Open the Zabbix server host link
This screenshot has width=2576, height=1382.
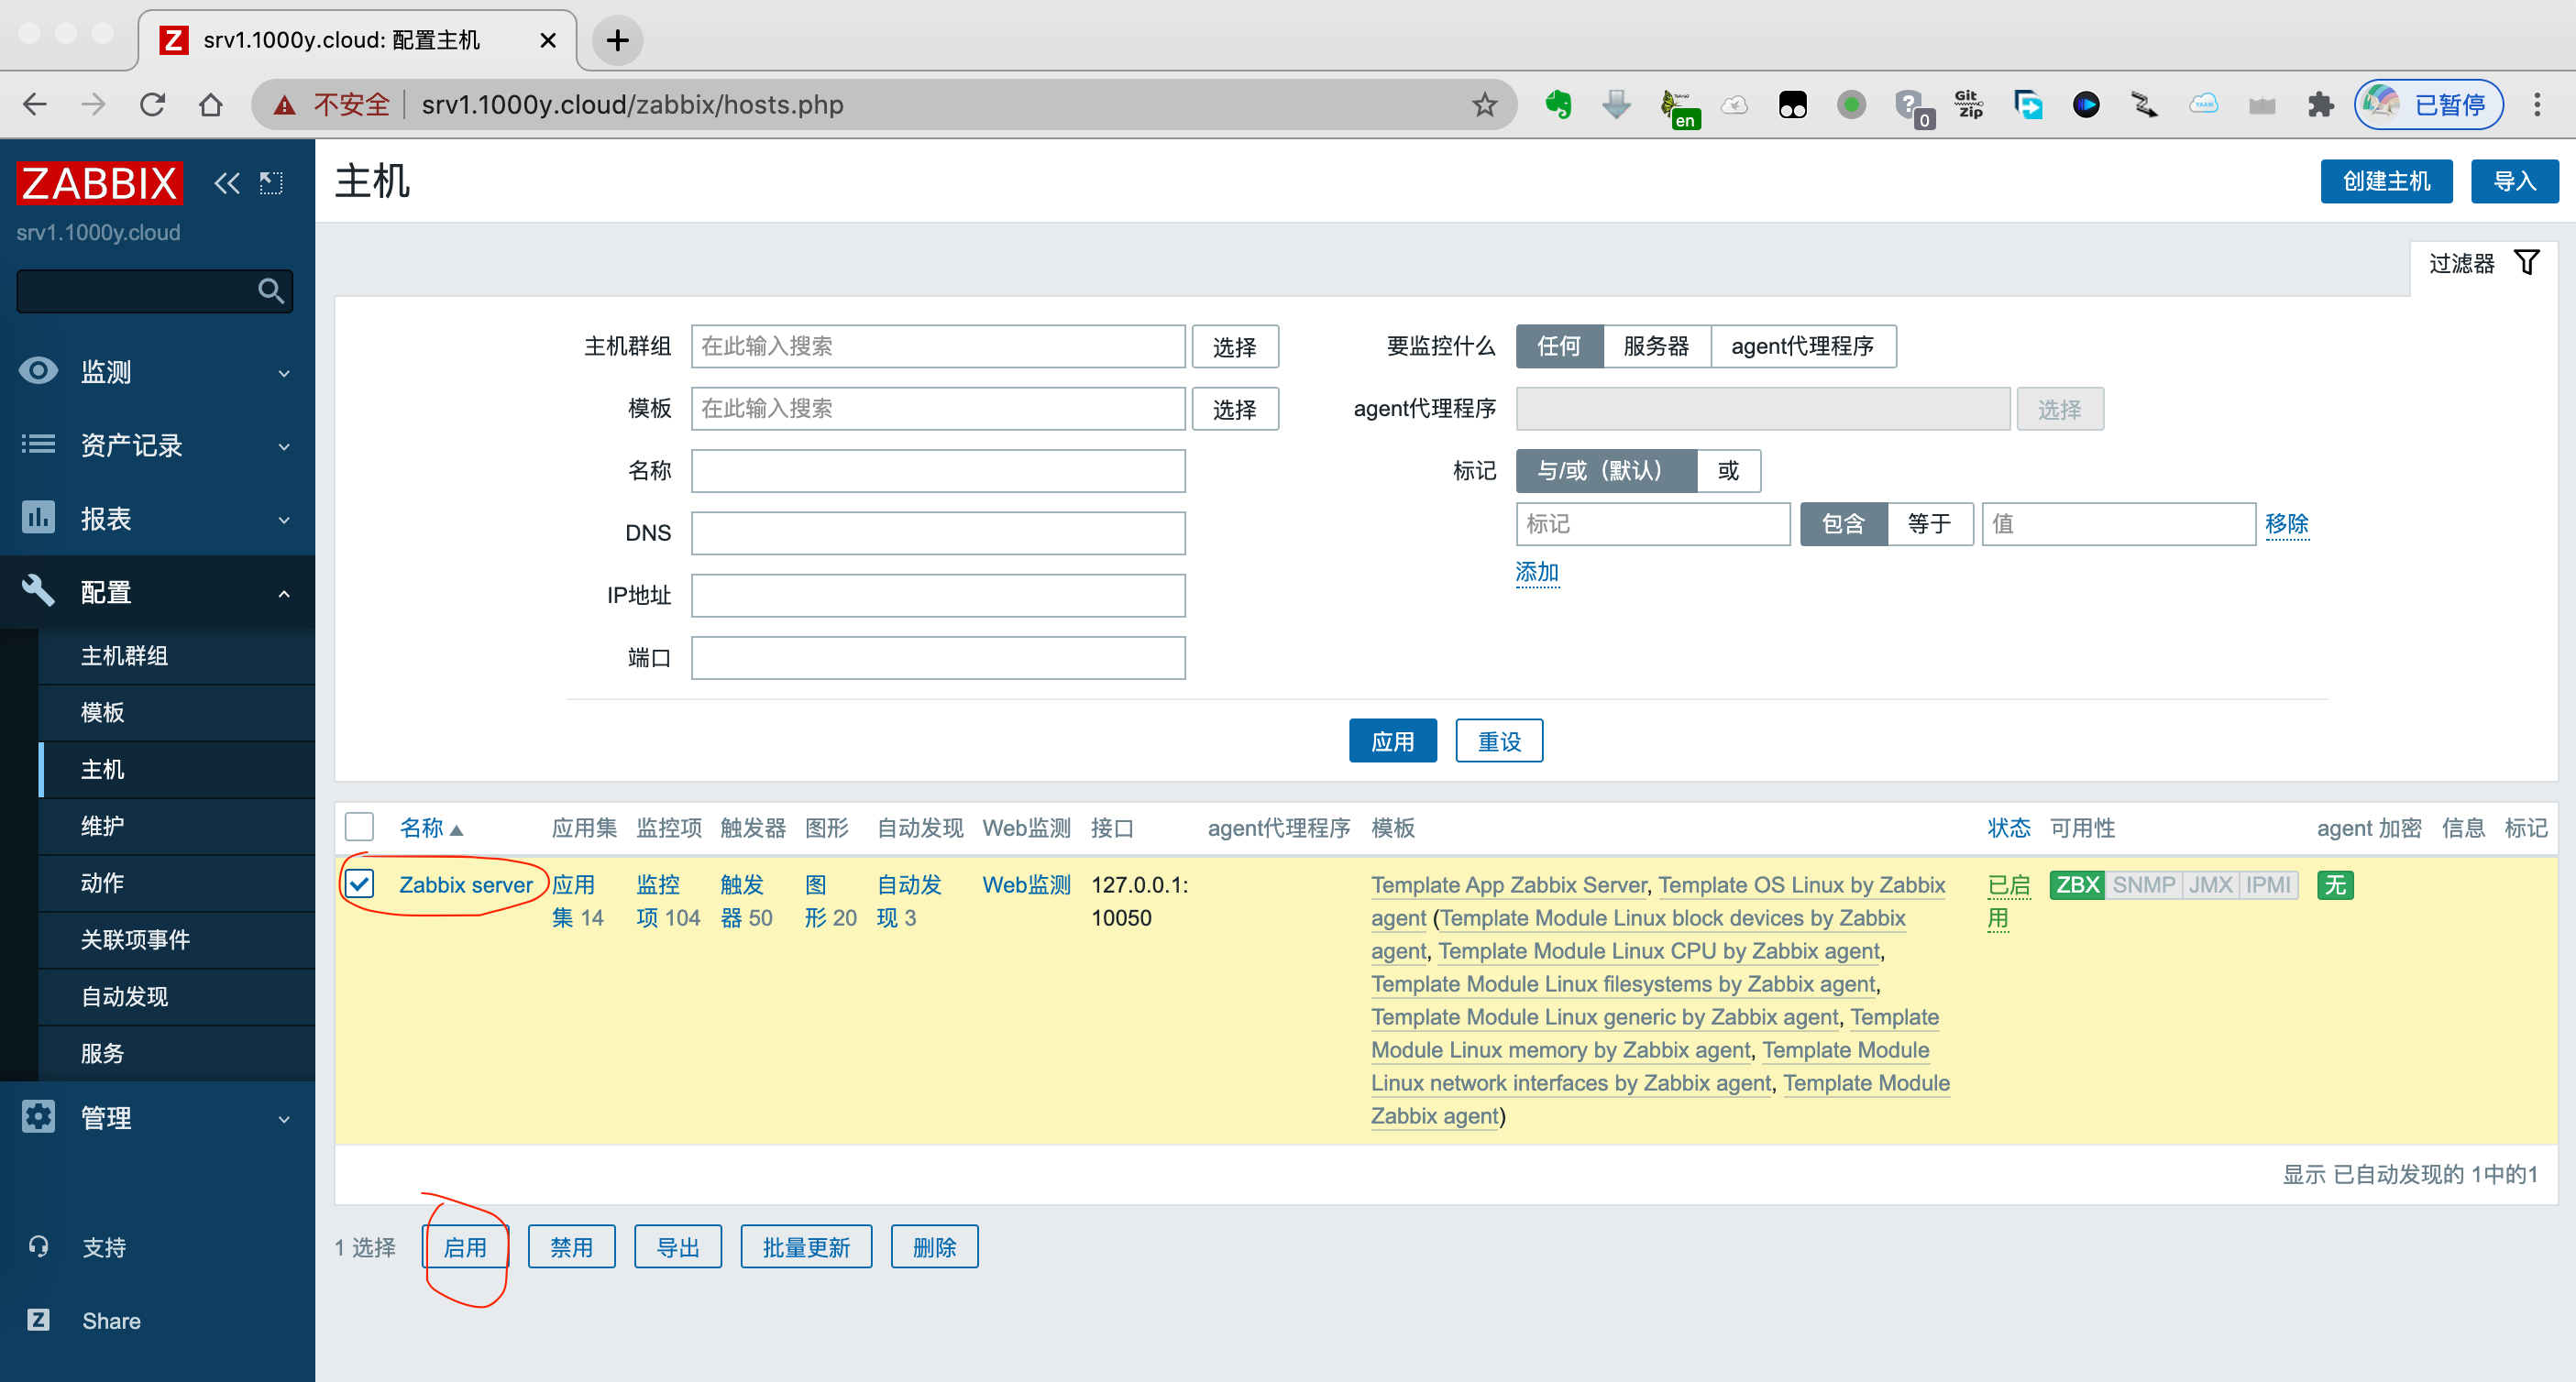[466, 885]
